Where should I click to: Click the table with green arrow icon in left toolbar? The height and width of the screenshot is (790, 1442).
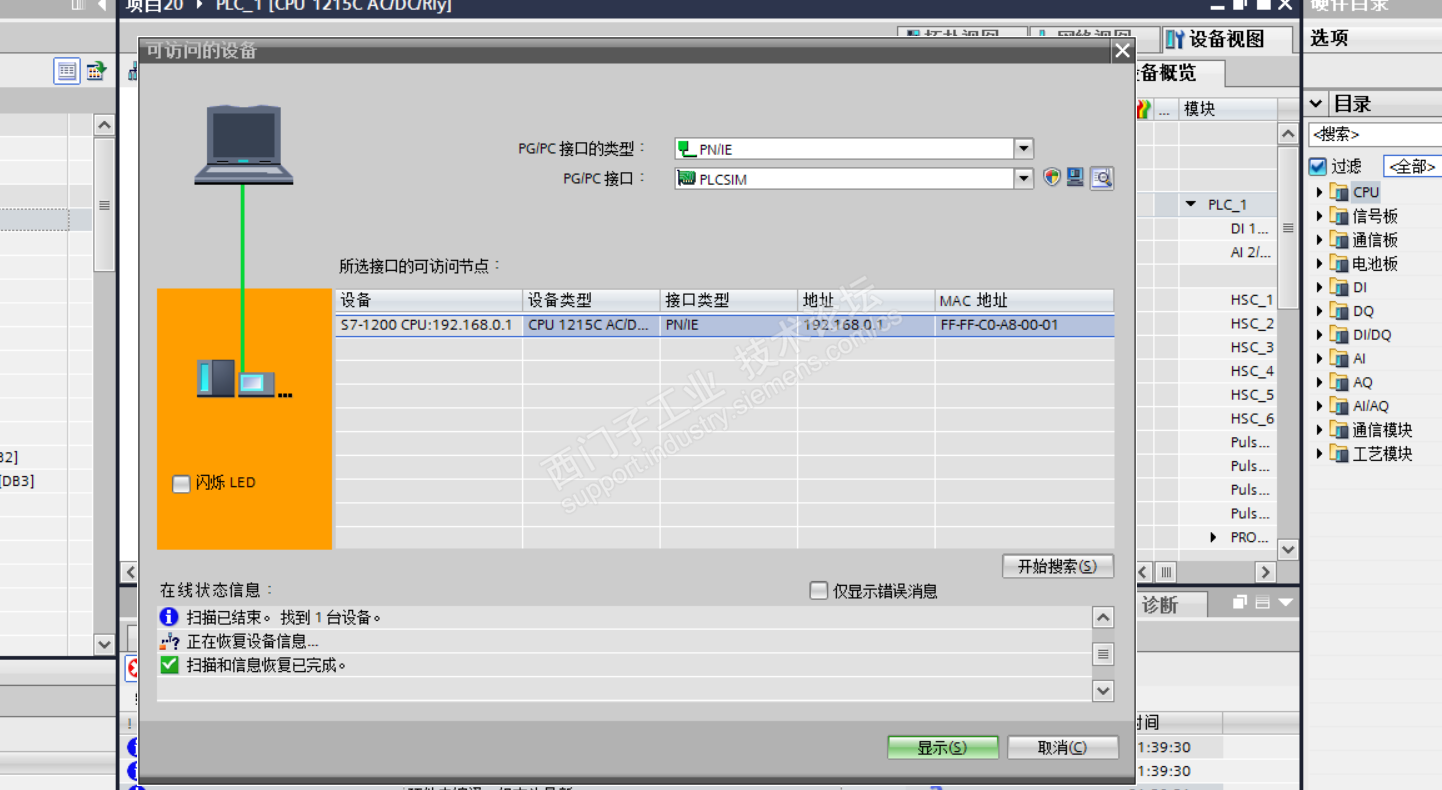point(96,71)
